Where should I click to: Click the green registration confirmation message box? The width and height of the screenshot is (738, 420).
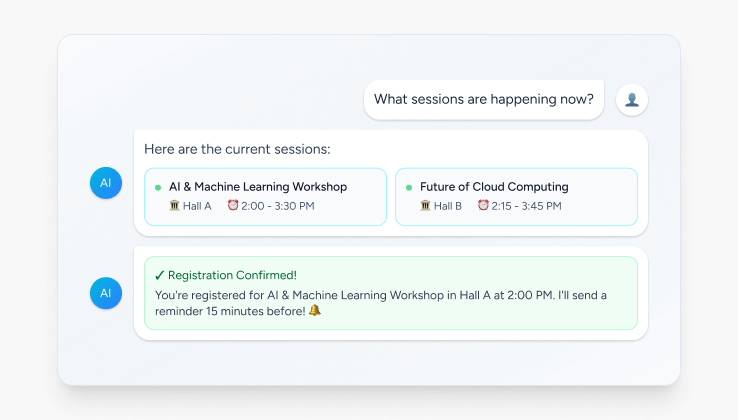click(390, 292)
